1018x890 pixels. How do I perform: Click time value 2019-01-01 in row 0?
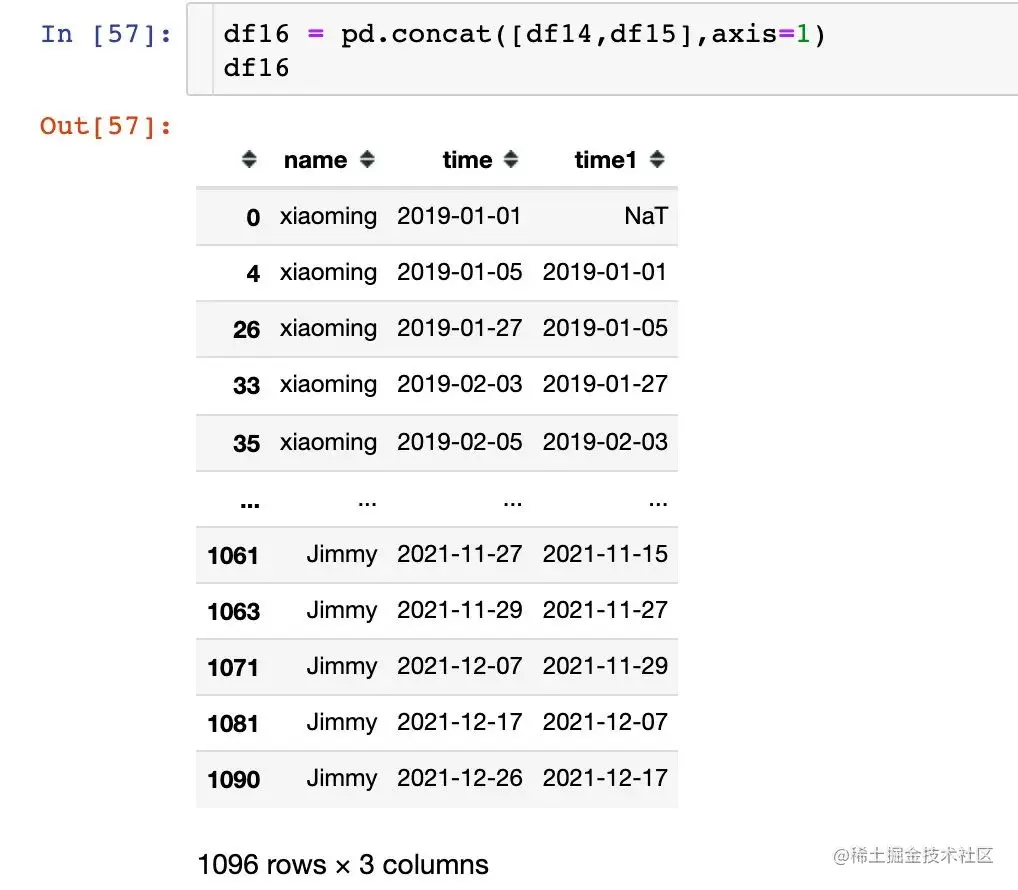click(459, 216)
